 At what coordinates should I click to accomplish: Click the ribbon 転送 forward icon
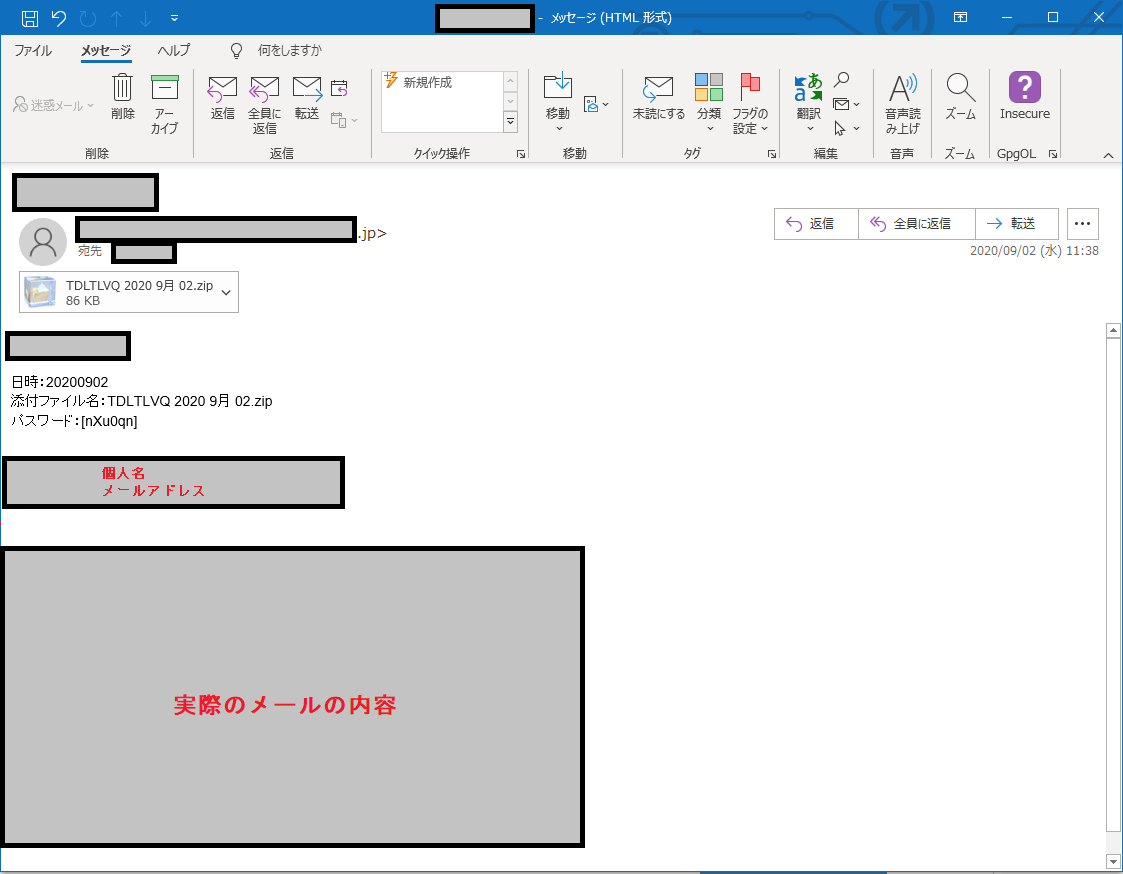307,97
